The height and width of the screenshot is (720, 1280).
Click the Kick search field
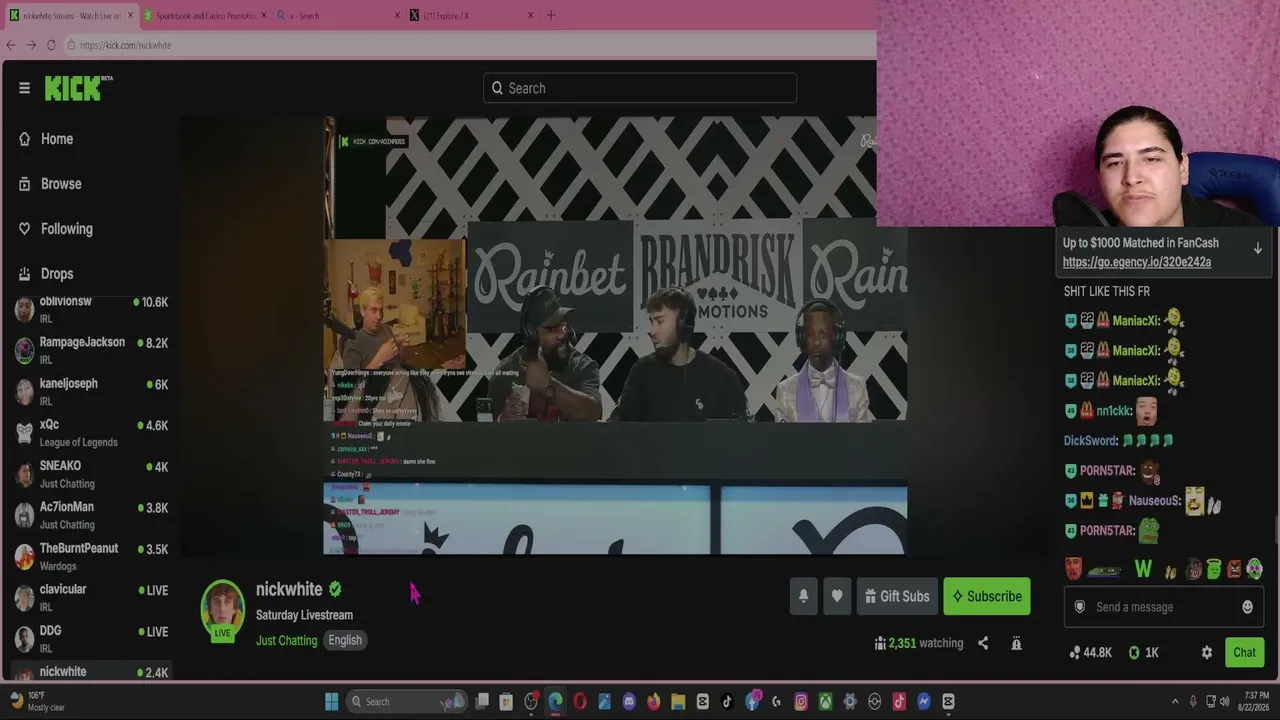(x=640, y=88)
